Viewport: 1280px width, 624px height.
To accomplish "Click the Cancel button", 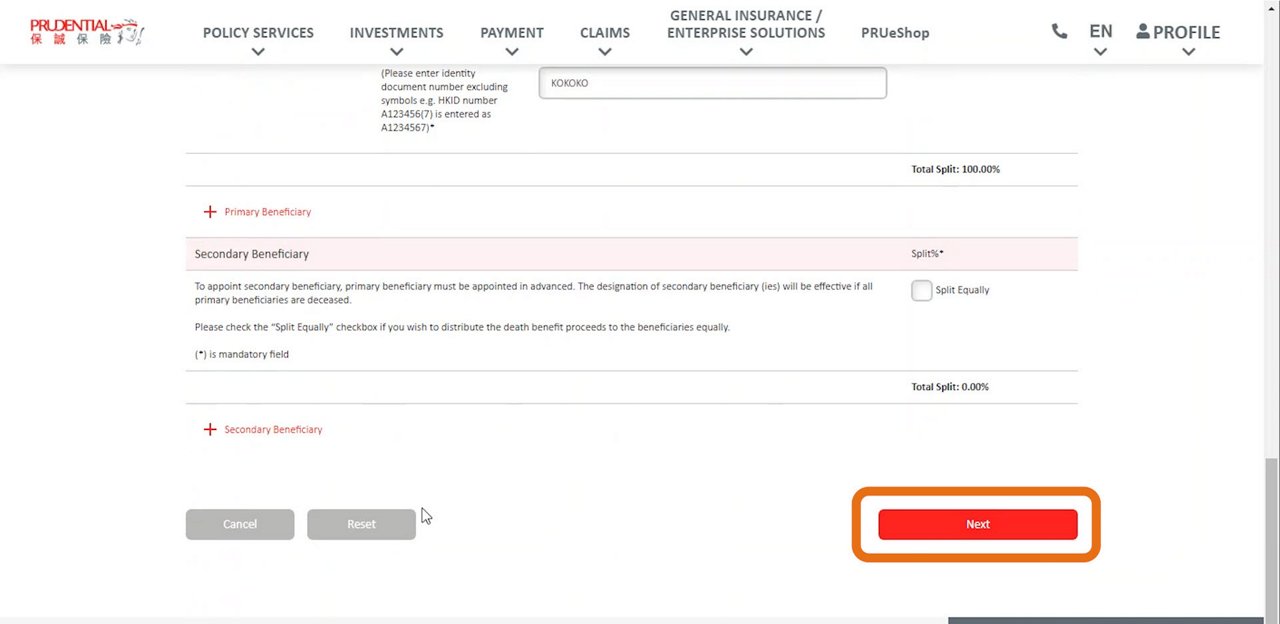I will coord(240,524).
